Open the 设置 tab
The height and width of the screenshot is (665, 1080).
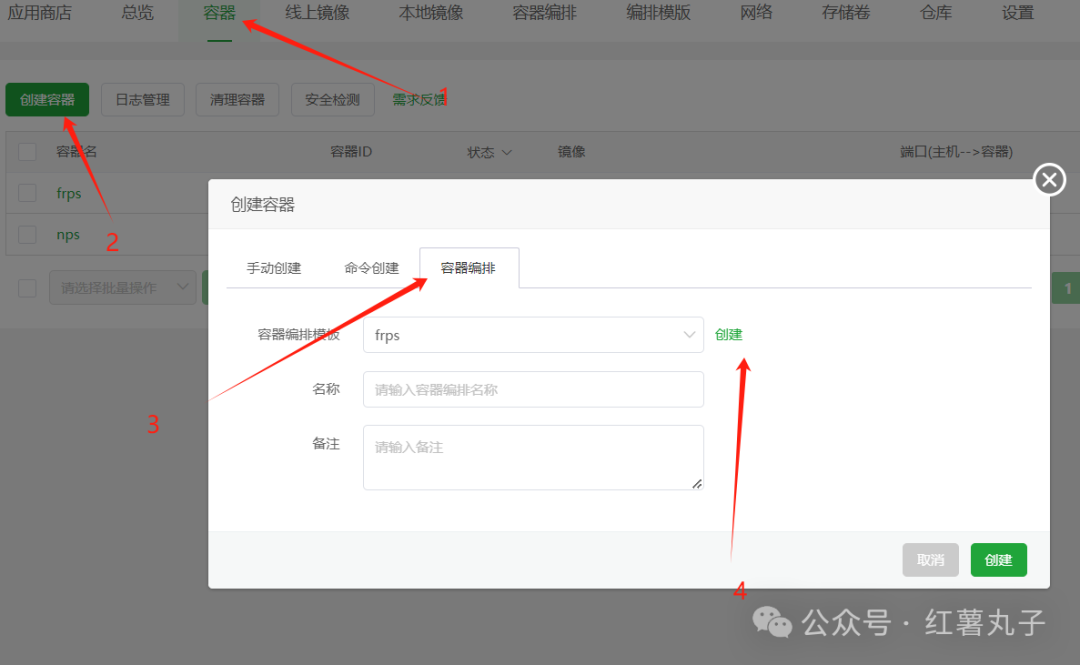point(1017,13)
